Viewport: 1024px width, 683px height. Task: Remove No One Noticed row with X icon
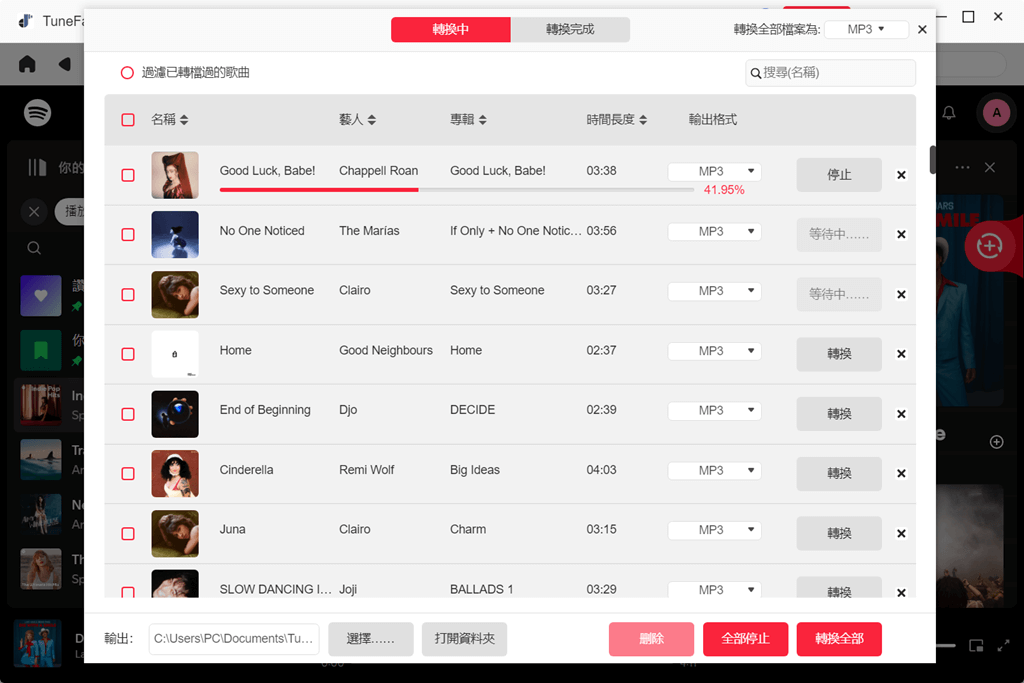(901, 234)
